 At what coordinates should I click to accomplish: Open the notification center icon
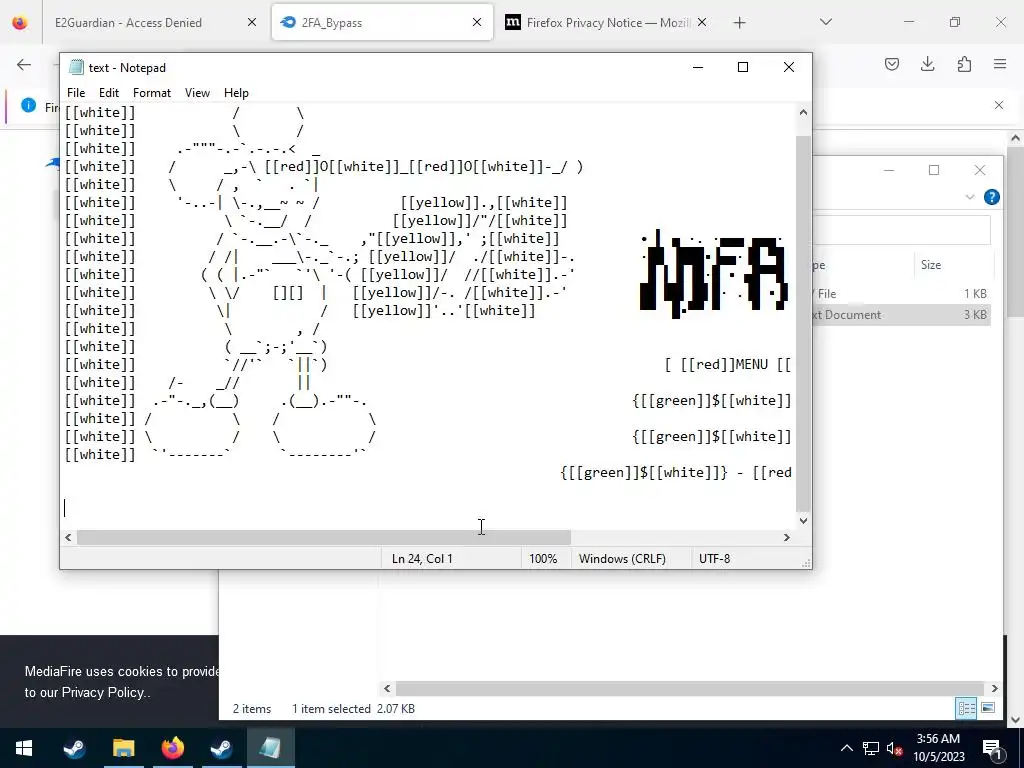point(992,748)
